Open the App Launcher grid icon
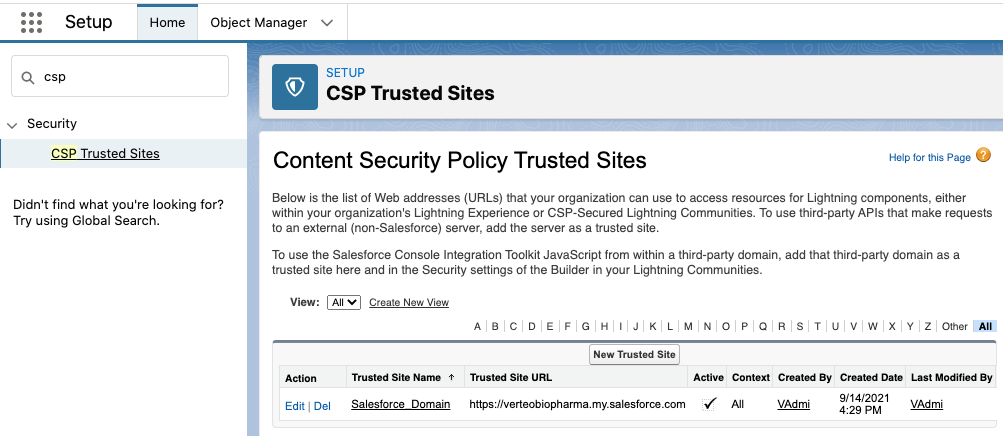The height and width of the screenshot is (436, 1003). click(31, 22)
